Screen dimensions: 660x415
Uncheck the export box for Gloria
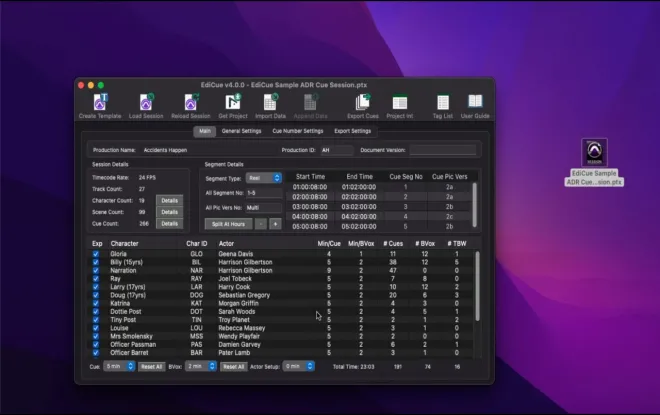(x=96, y=254)
